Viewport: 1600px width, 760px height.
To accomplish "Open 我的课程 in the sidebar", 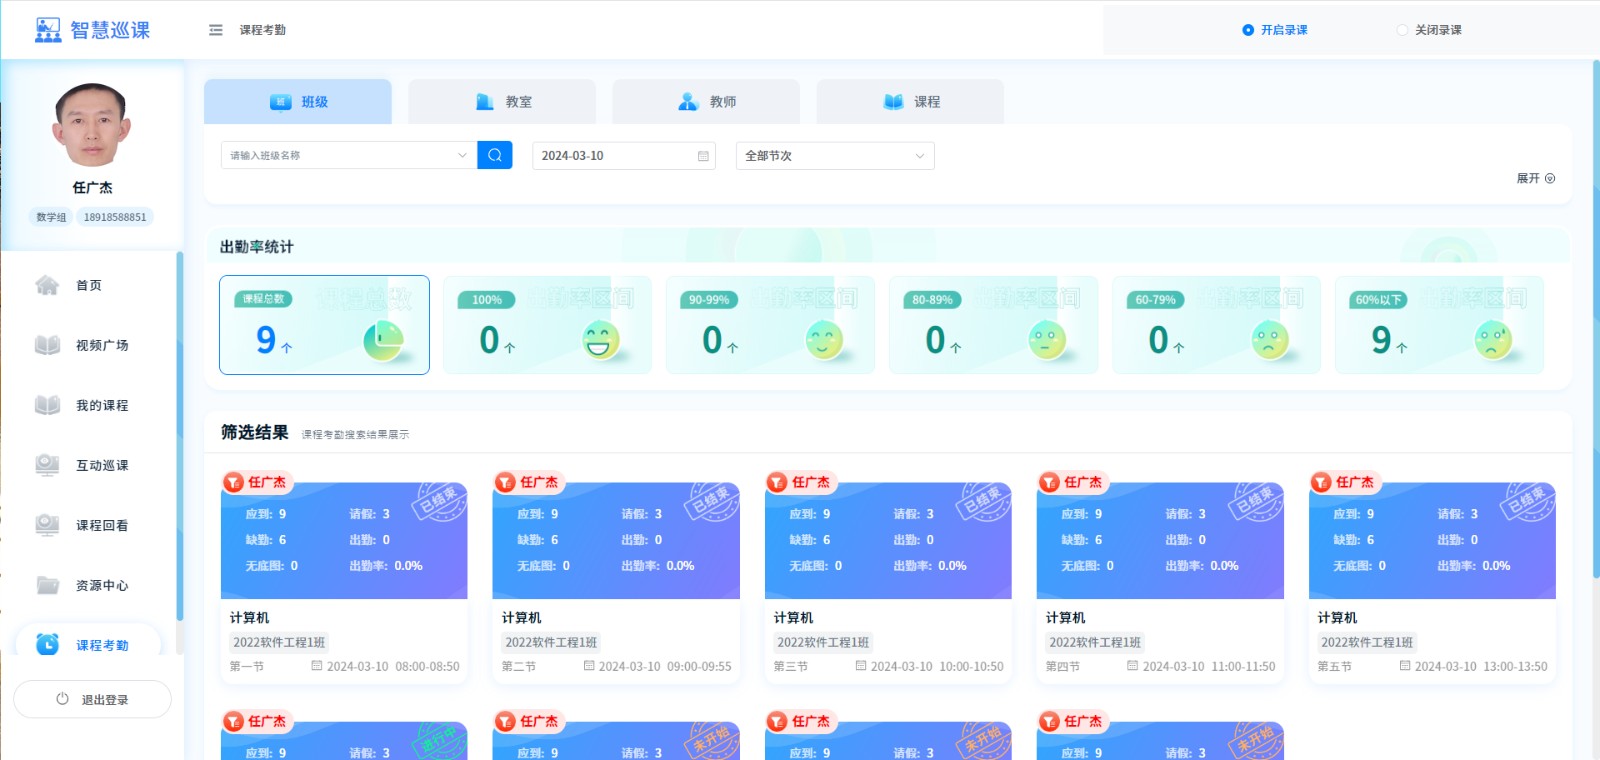I will (x=101, y=405).
